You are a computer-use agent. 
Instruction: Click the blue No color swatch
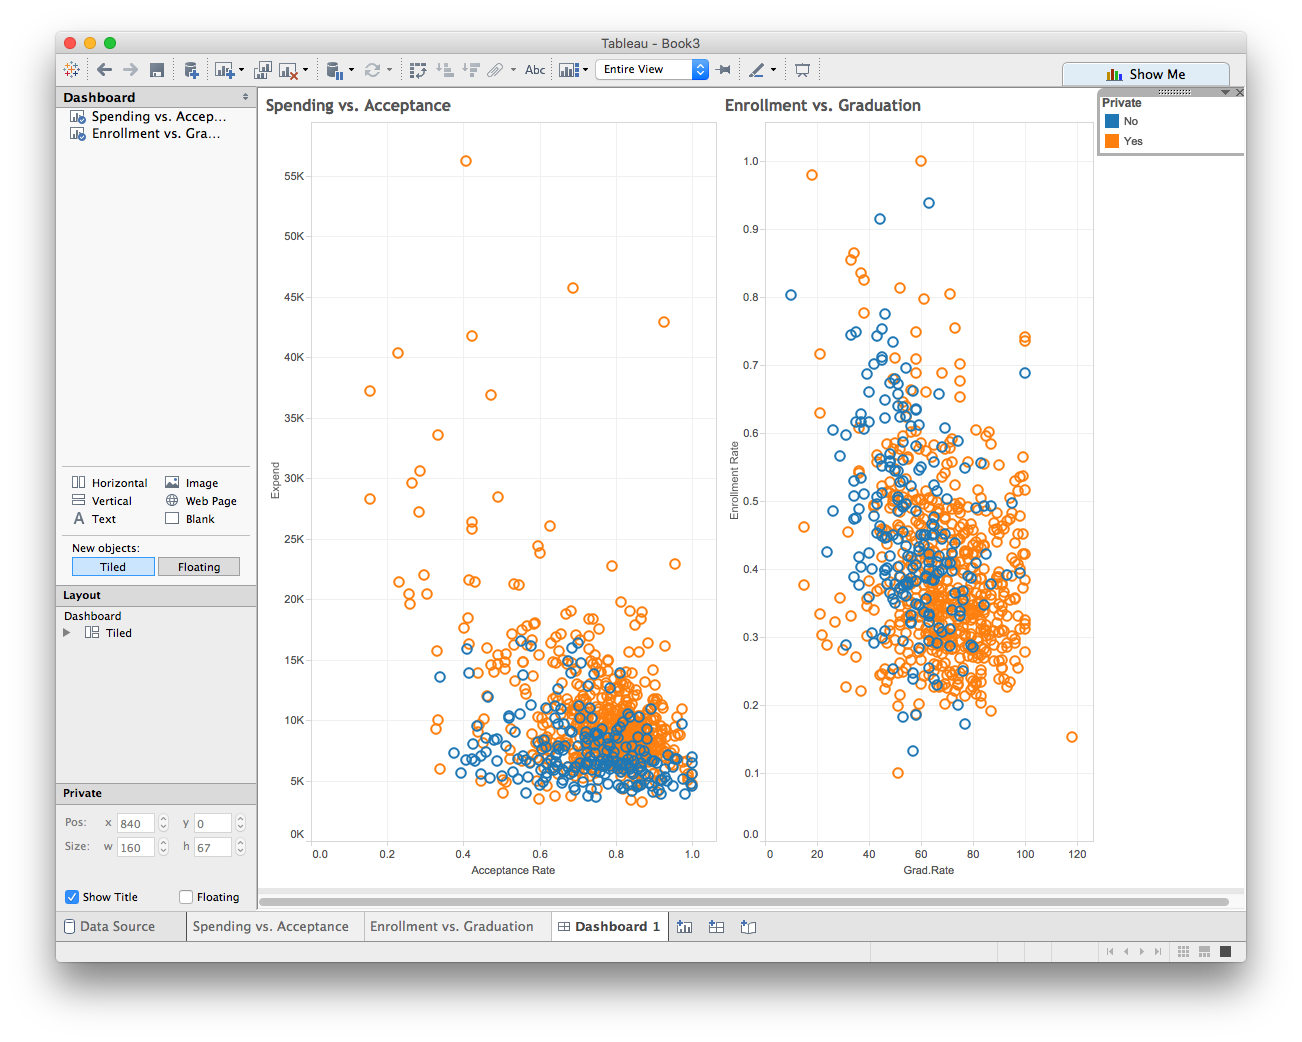coord(1111,121)
